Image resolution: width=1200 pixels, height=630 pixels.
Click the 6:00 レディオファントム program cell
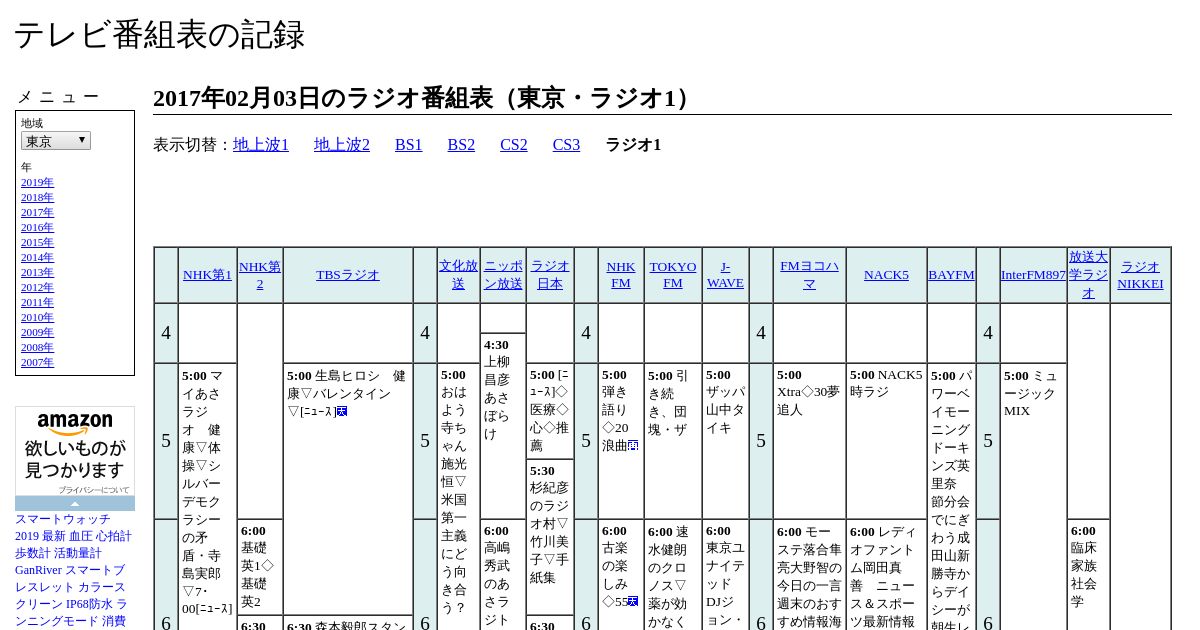coord(886,574)
